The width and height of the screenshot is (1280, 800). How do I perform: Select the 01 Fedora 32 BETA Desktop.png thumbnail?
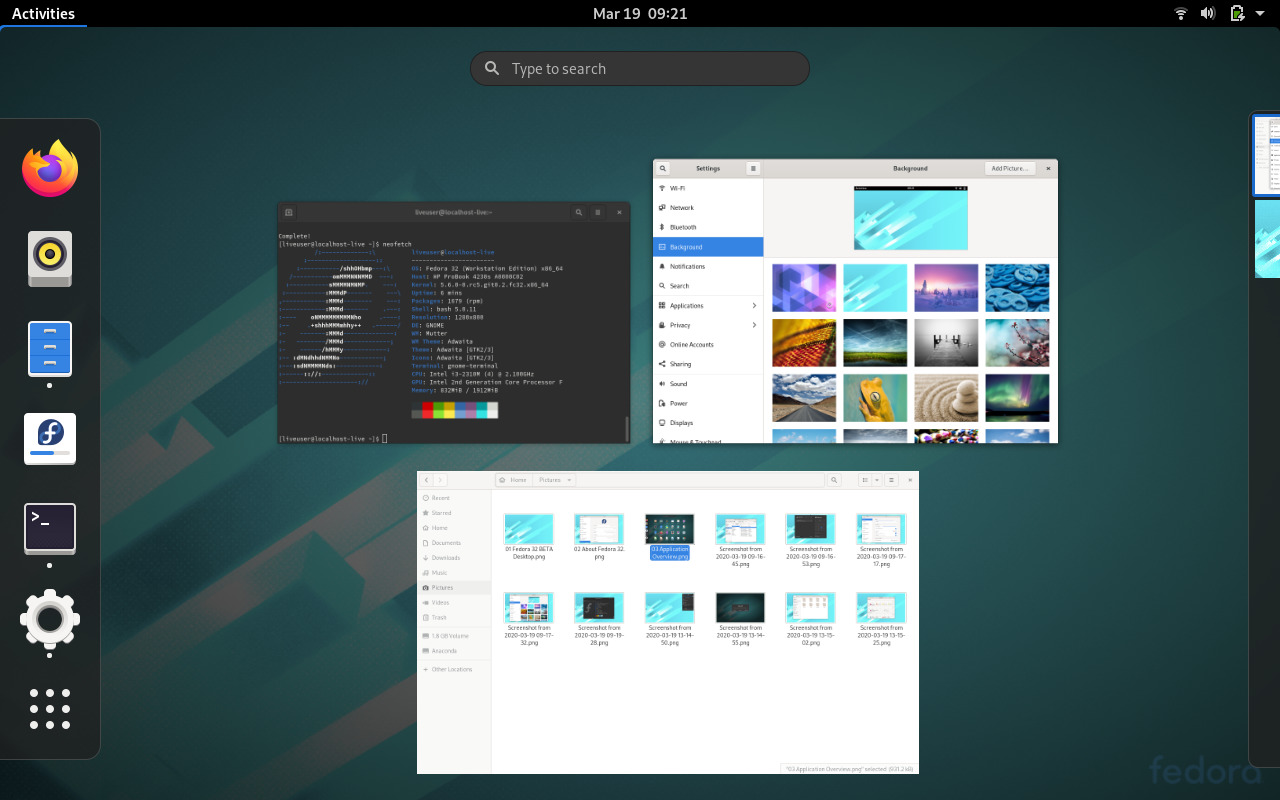(x=529, y=529)
